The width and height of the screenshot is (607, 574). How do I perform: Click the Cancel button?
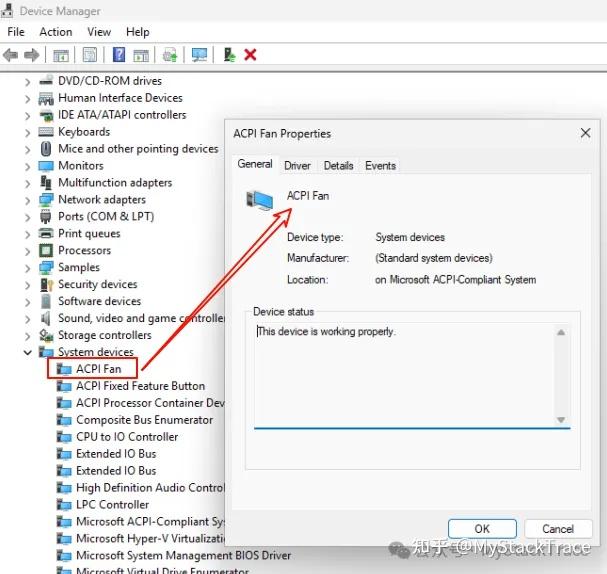[x=558, y=529]
